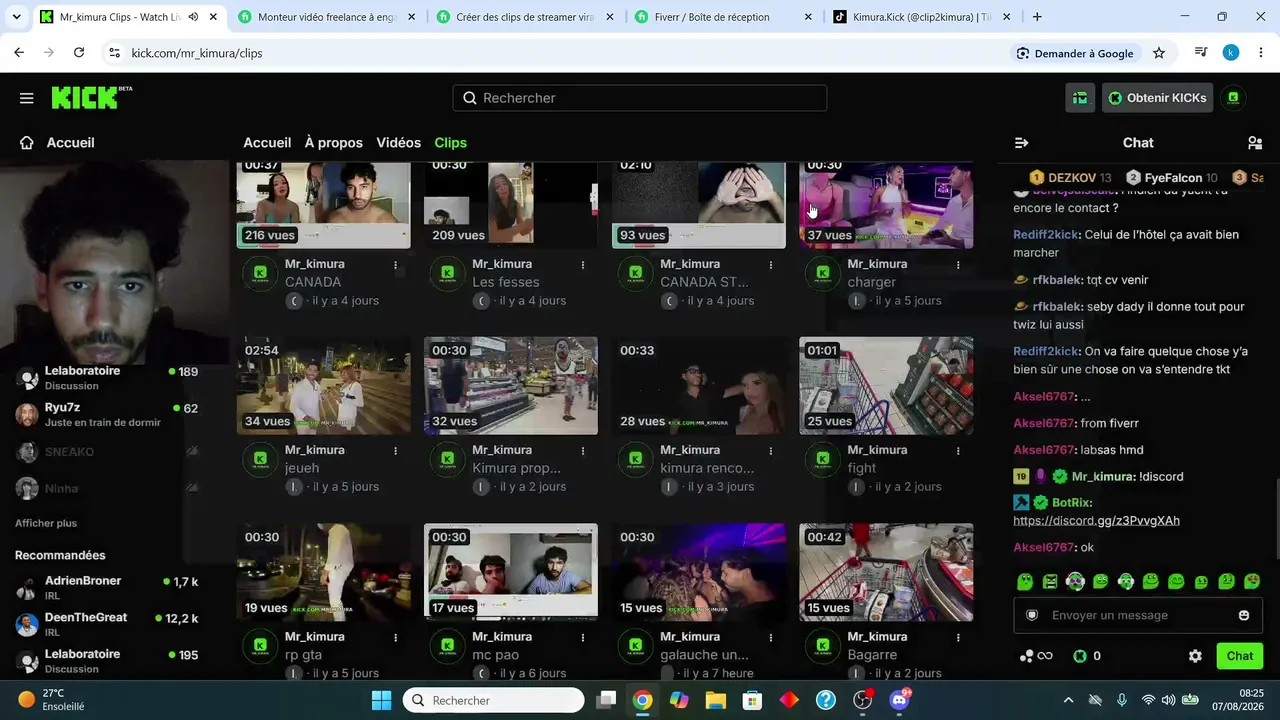
Task: Open options menu for the CANADA clip
Action: point(396,265)
